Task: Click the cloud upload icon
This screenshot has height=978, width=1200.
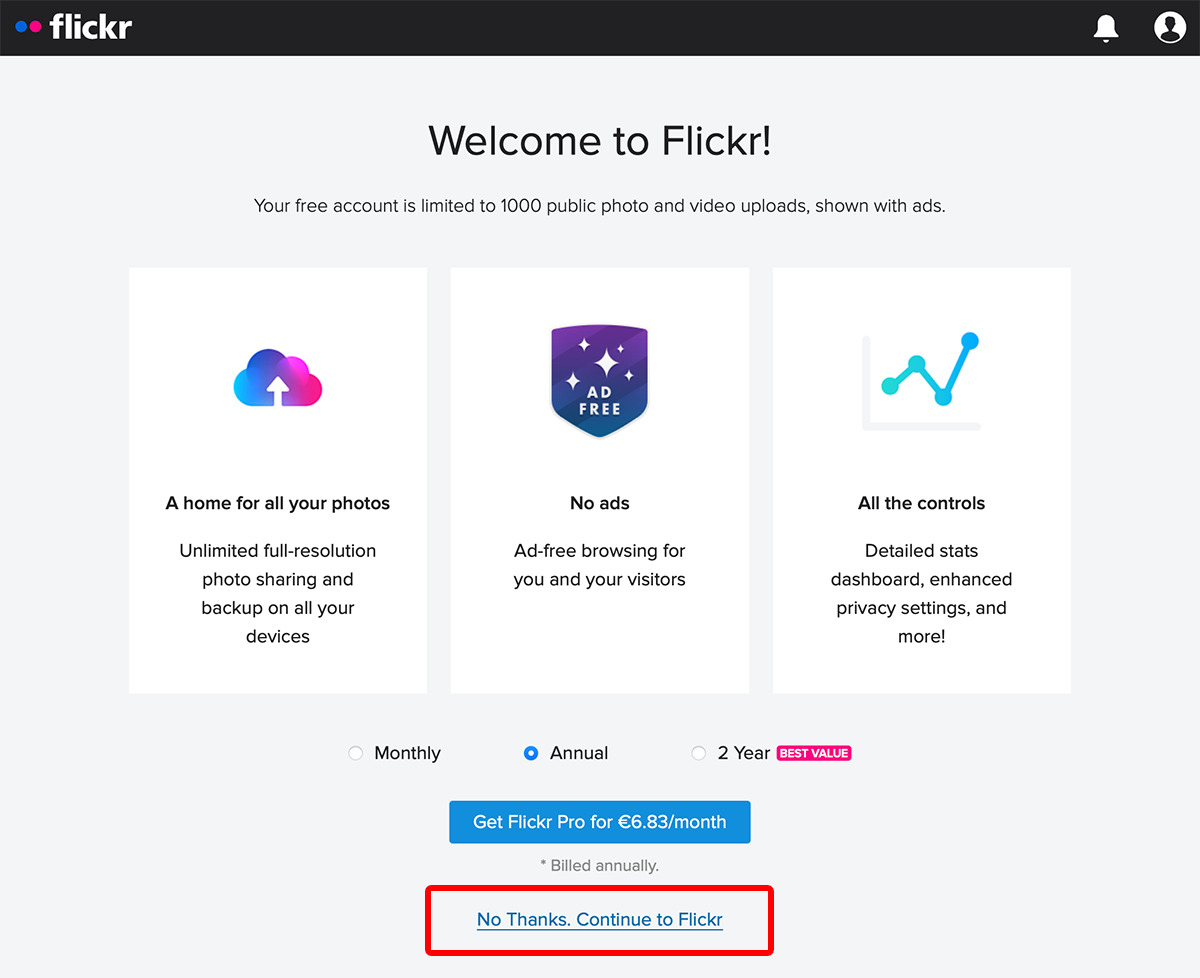Action: pyautogui.click(x=278, y=377)
